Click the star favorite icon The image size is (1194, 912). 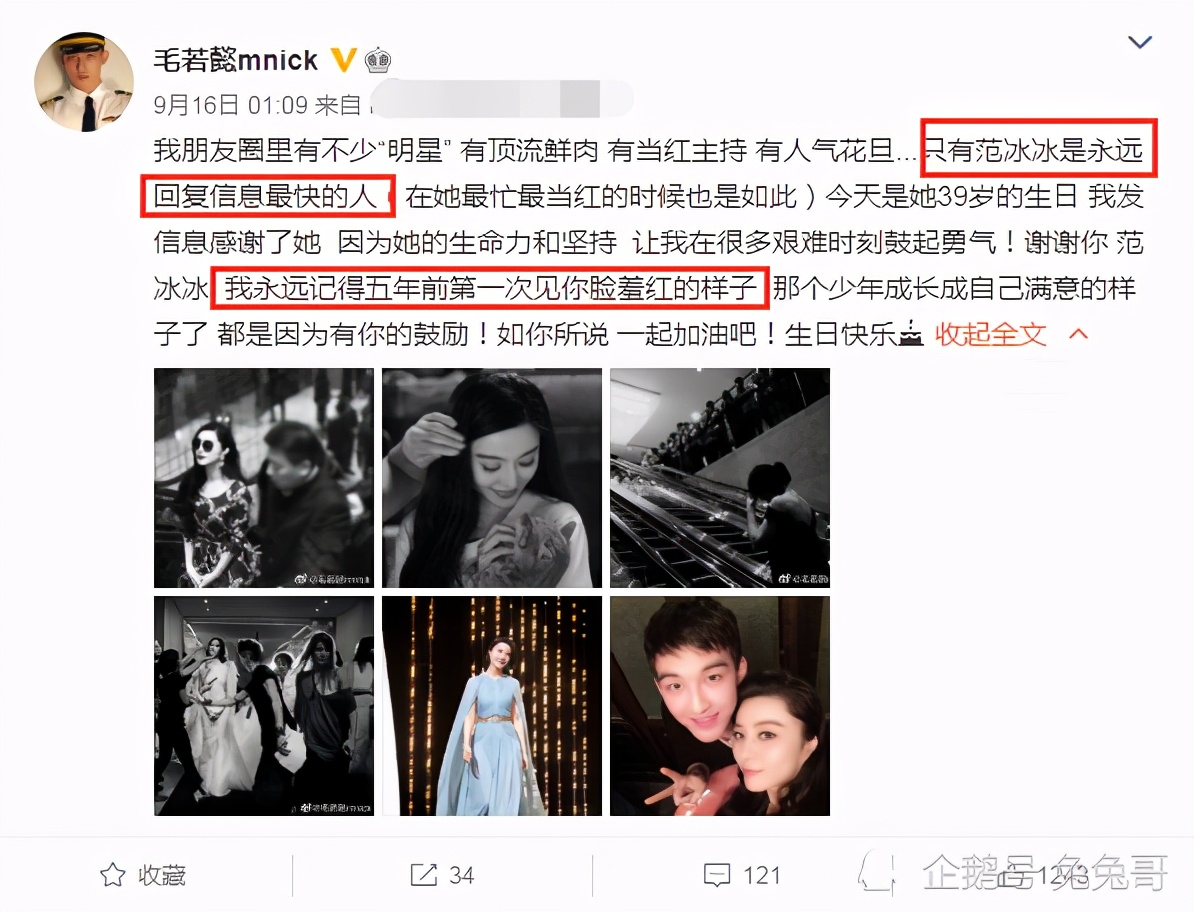click(113, 875)
